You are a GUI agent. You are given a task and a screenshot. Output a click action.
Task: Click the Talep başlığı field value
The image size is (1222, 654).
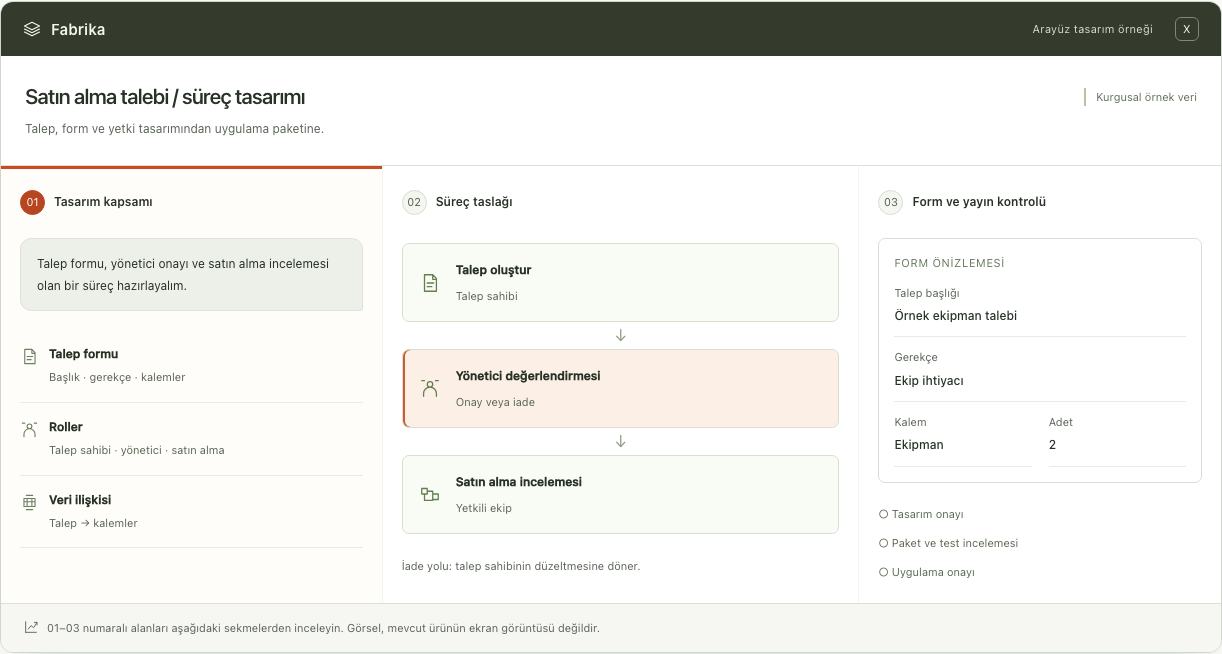[955, 316]
